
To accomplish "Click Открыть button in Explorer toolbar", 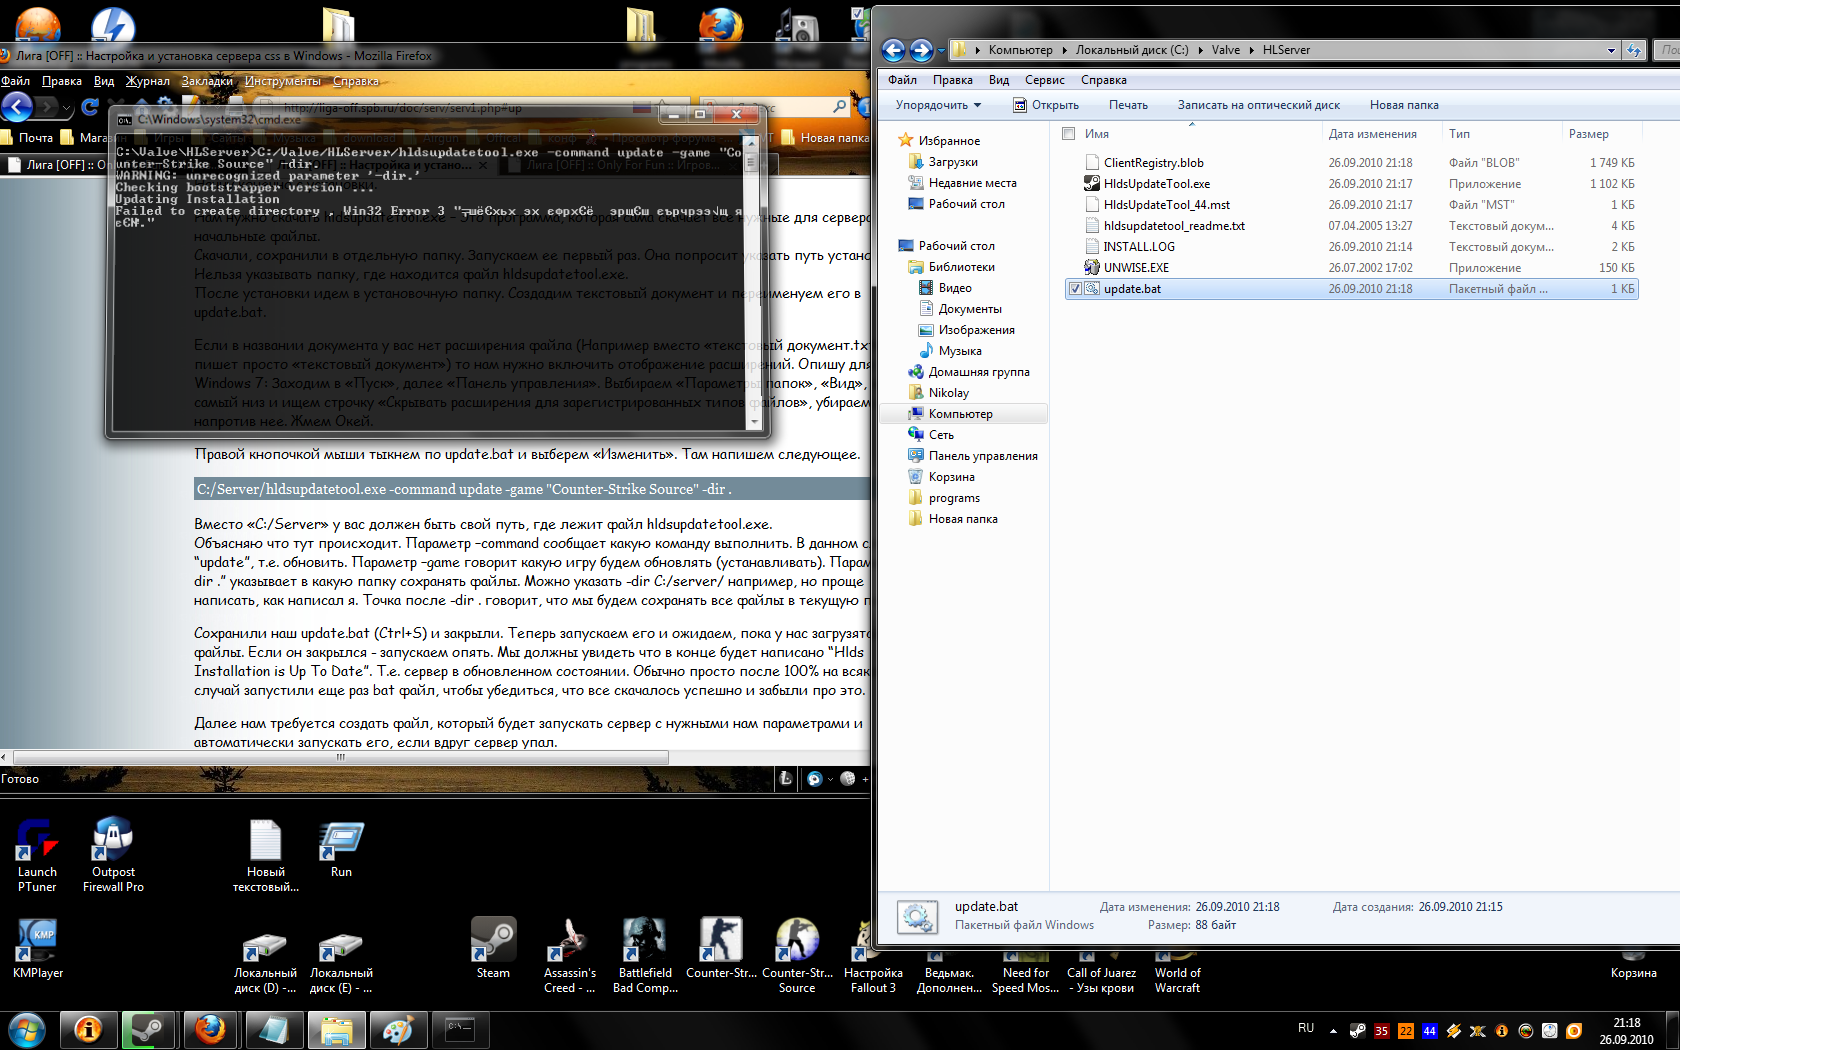I will click(1046, 105).
